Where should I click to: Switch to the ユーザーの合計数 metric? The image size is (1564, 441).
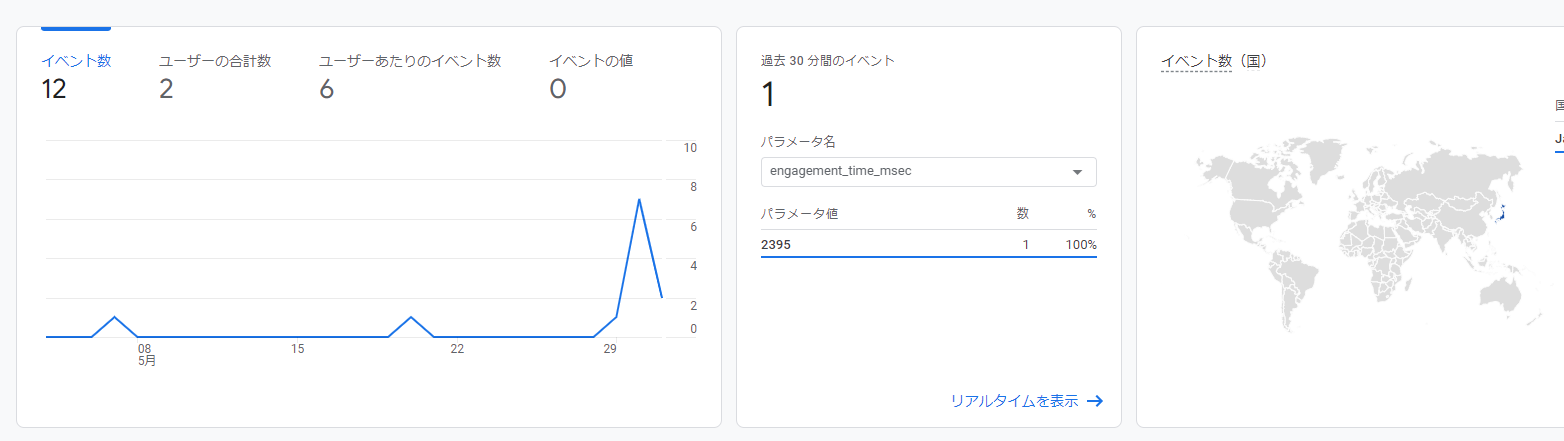214,76
